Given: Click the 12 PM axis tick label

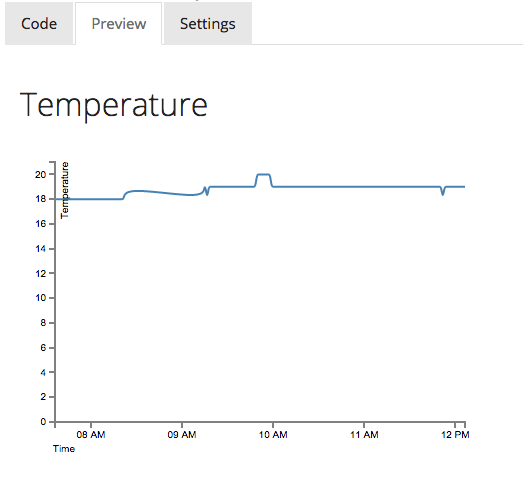Looking at the screenshot, I should [455, 435].
